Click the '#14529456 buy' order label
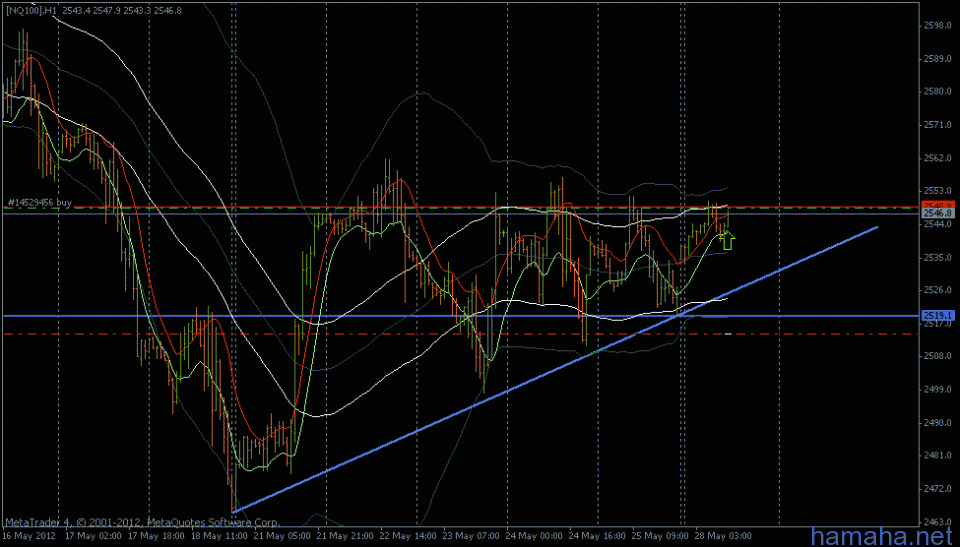 39,202
